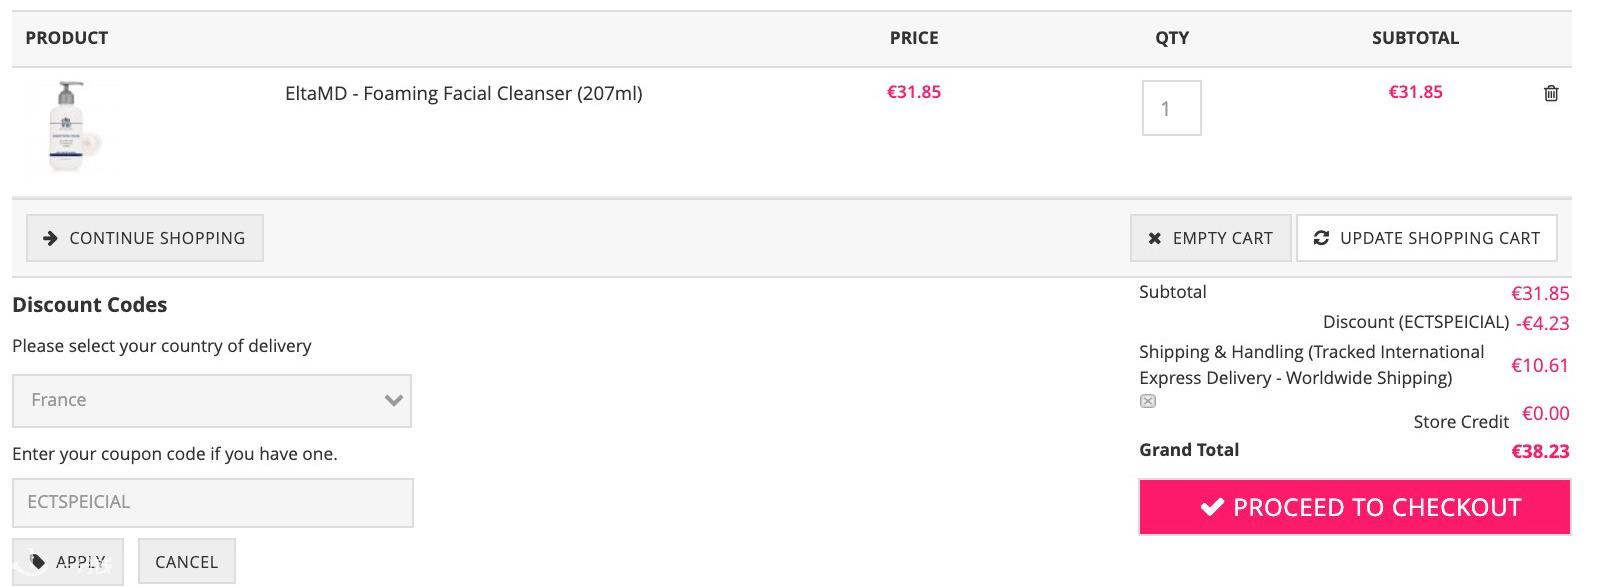Focus the quantity field showing 1

pyautogui.click(x=1171, y=108)
